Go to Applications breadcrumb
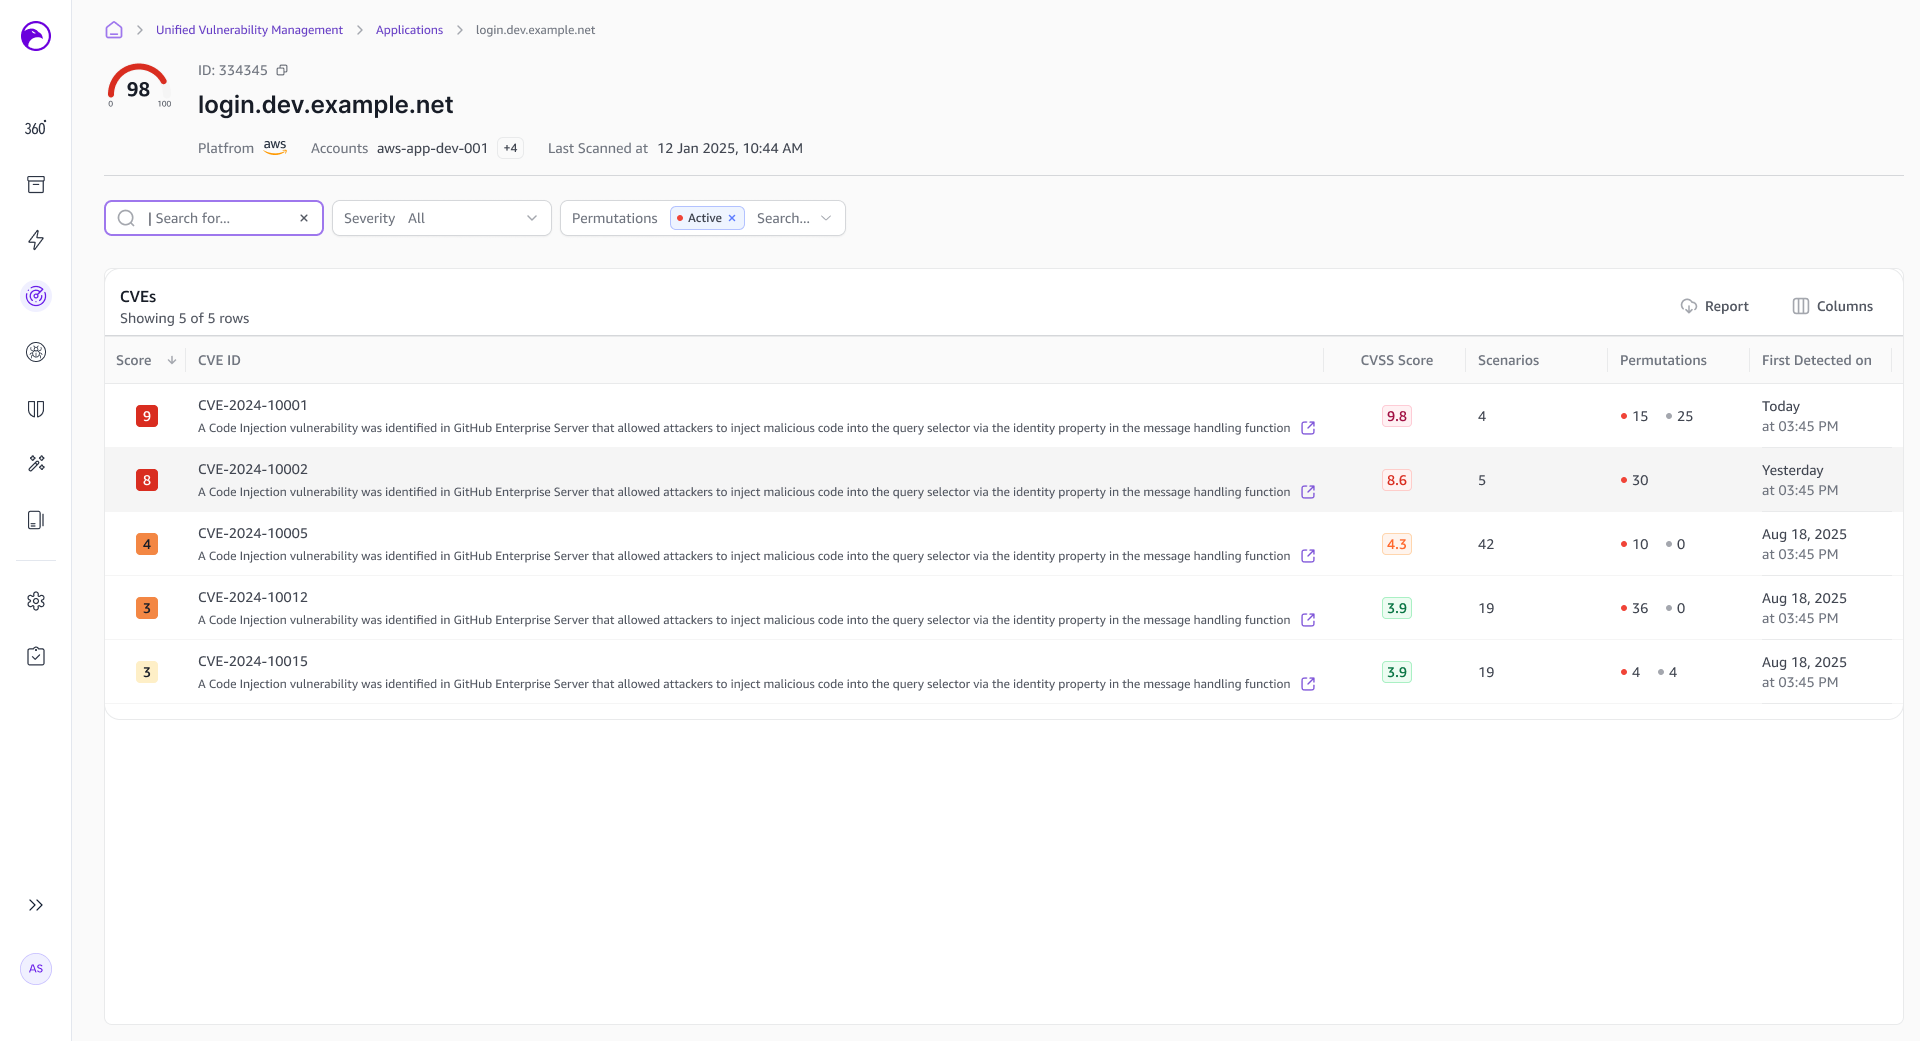The image size is (1920, 1041). click(x=409, y=30)
